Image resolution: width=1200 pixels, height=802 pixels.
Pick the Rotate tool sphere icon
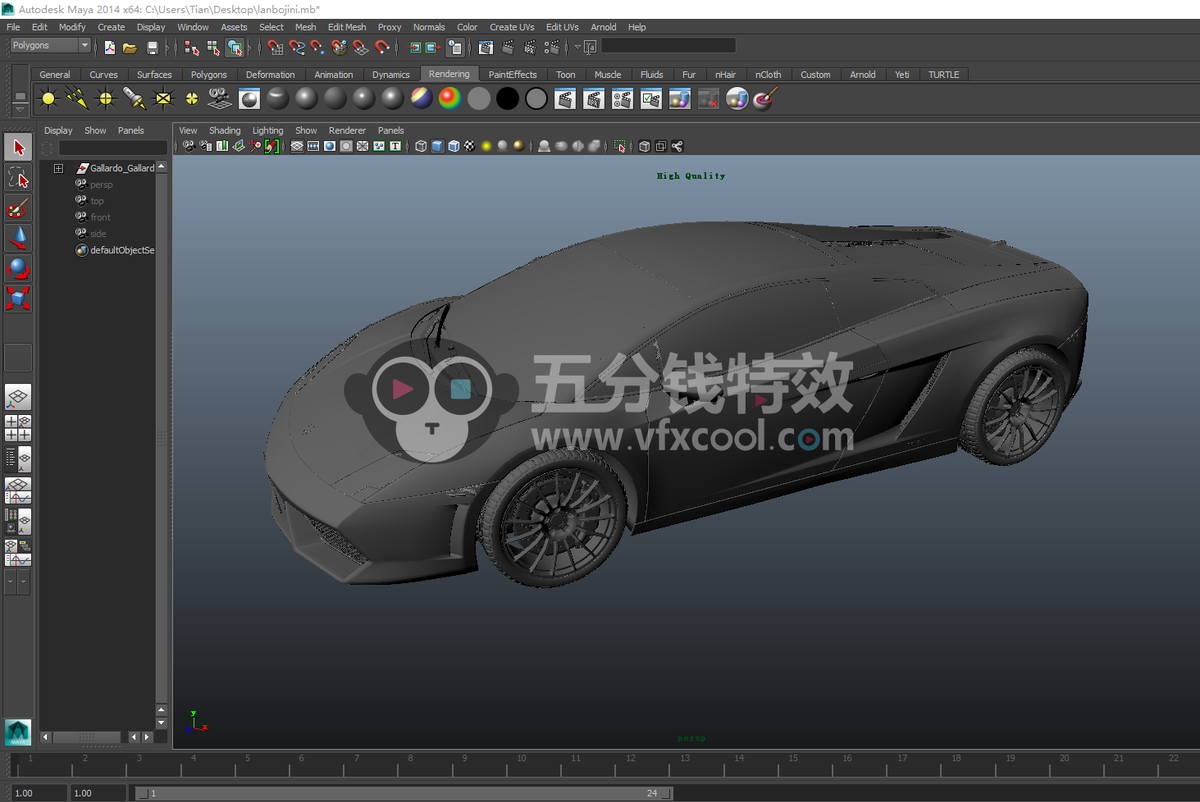18,268
